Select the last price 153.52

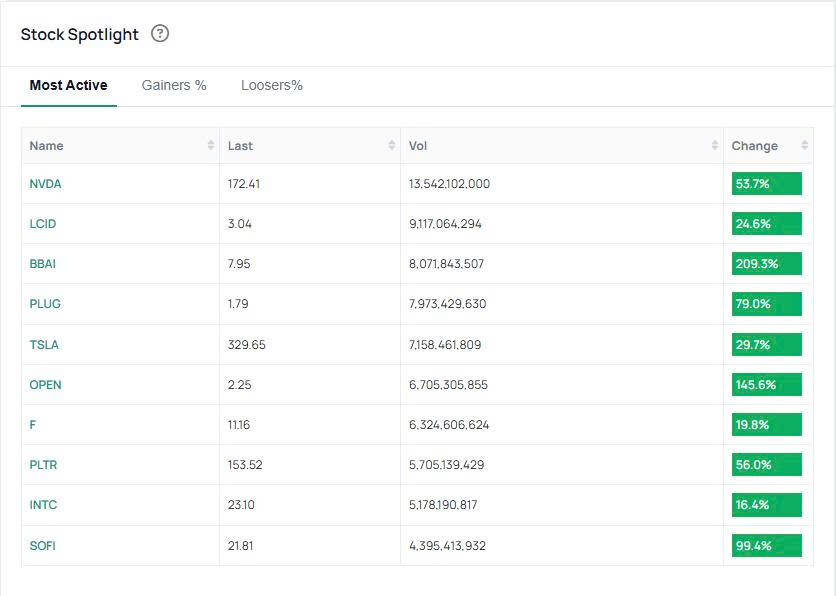(245, 465)
